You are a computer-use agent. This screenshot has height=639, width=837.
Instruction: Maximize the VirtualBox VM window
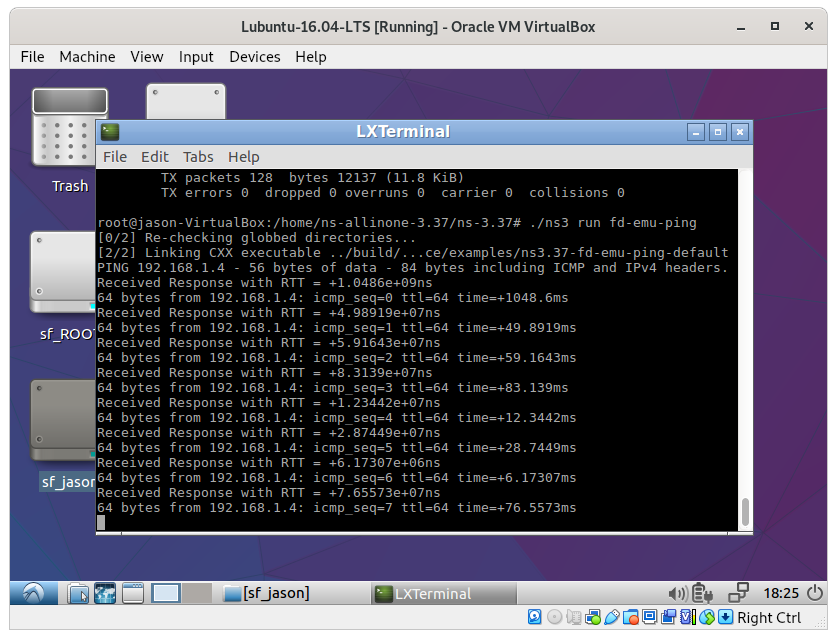pyautogui.click(x=775, y=27)
